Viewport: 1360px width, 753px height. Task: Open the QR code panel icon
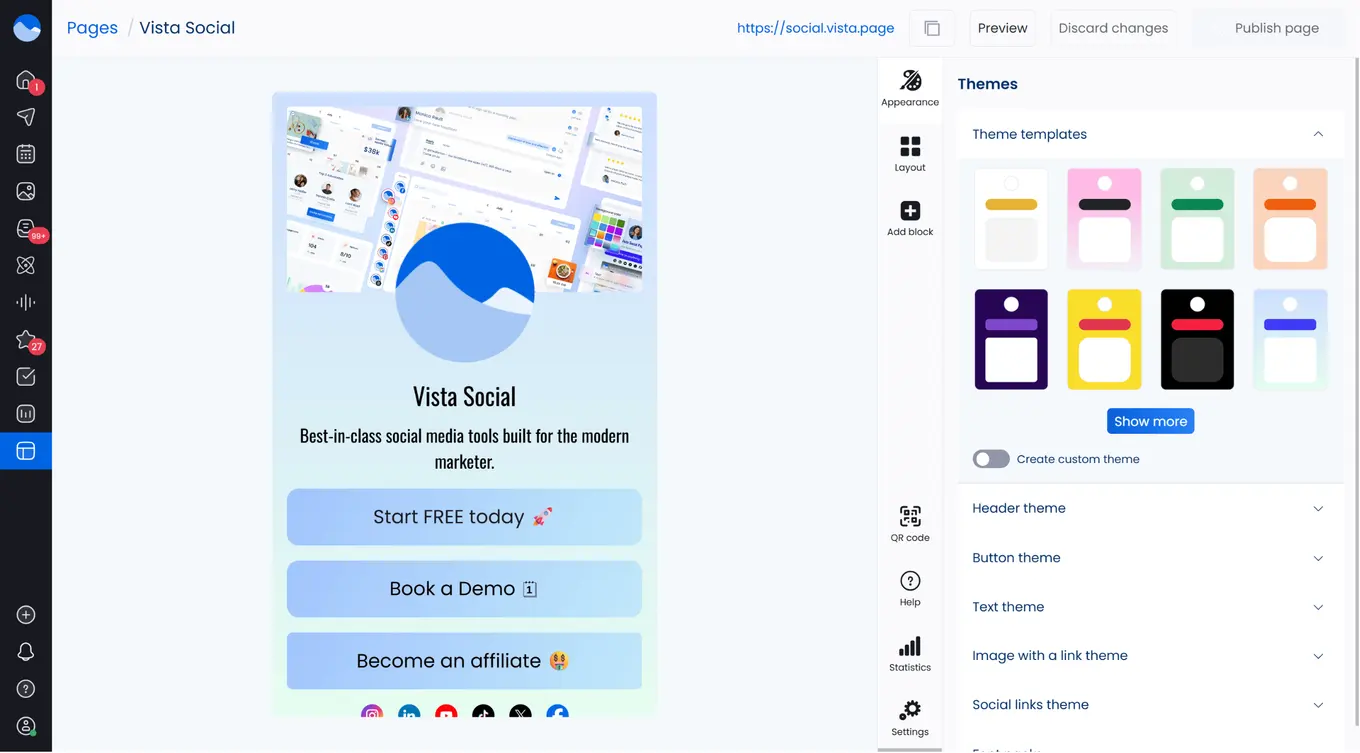(x=909, y=515)
